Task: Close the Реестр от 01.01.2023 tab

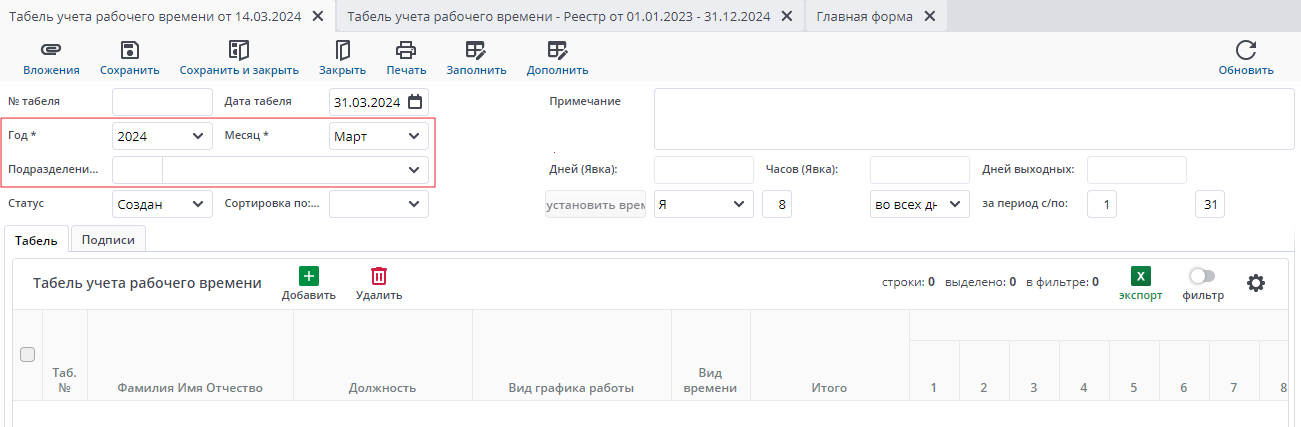Action: click(x=786, y=16)
